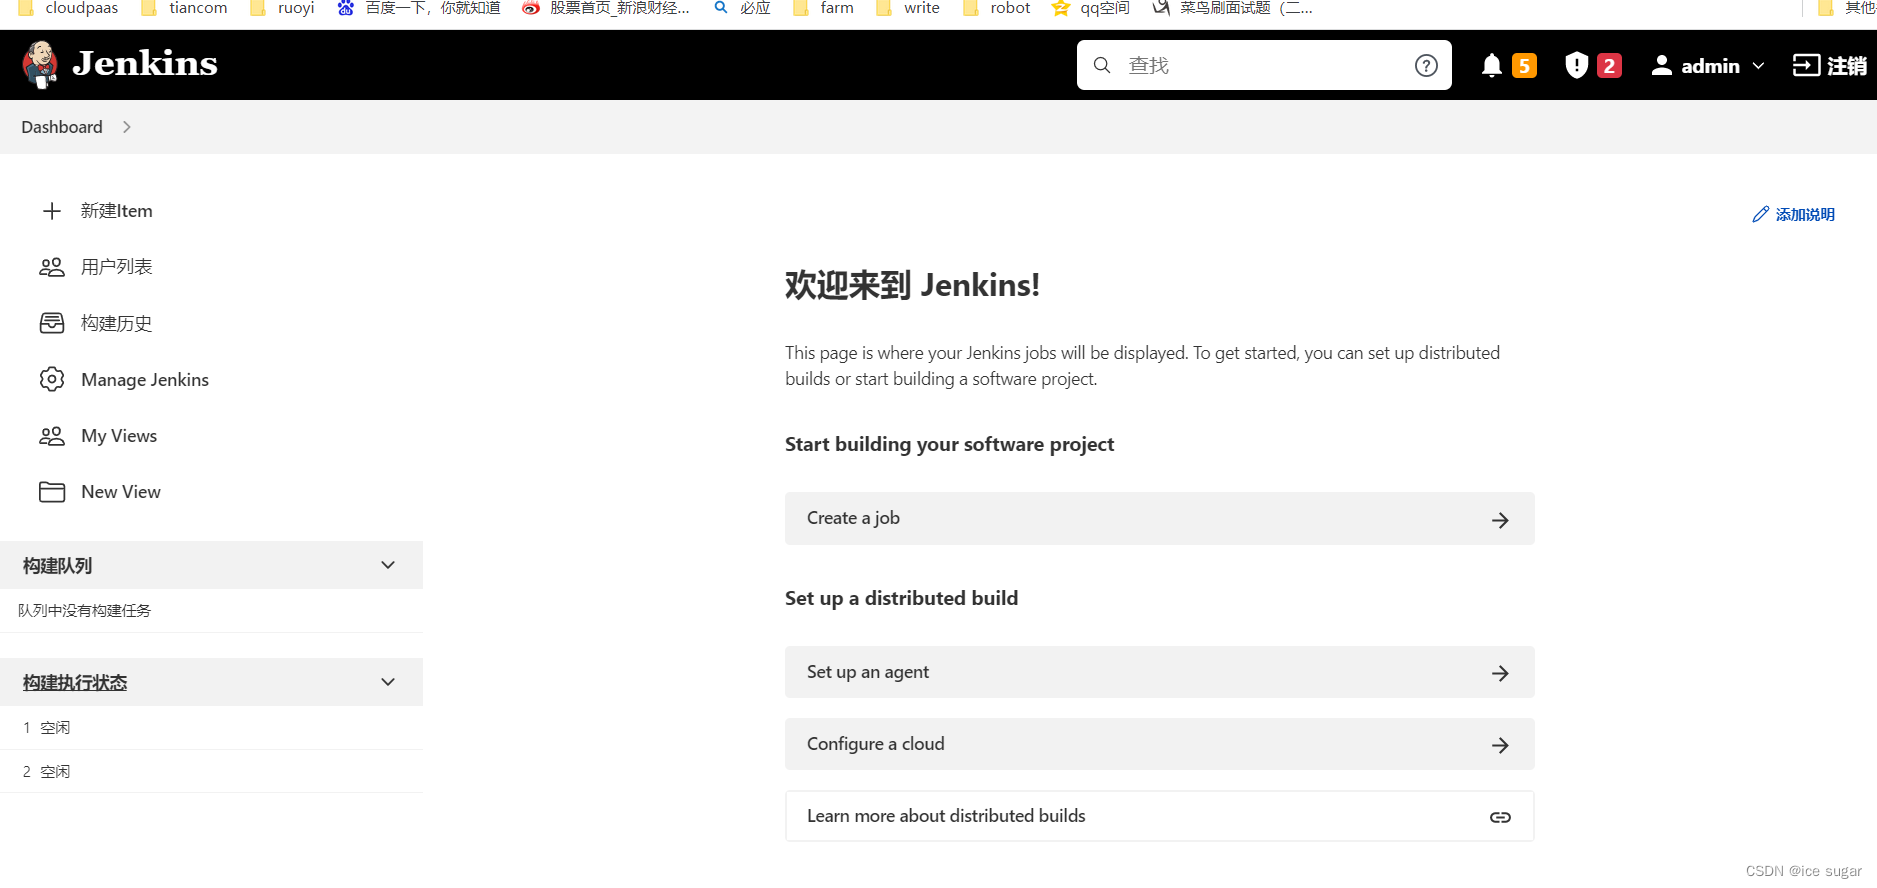Open the farm bookmark folder
The image size is (1877, 888).
[823, 8]
